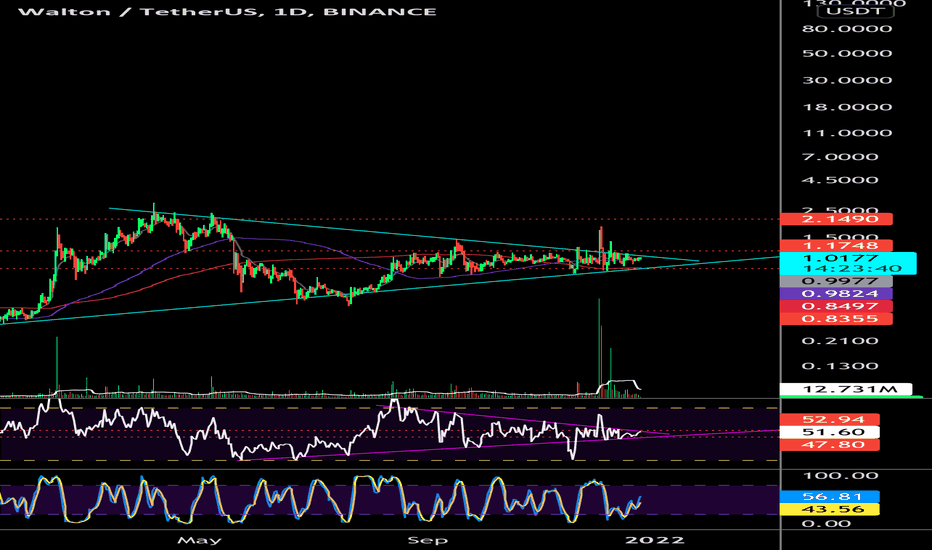Click the May label on the time axis
This screenshot has width=932, height=550.
click(199, 540)
